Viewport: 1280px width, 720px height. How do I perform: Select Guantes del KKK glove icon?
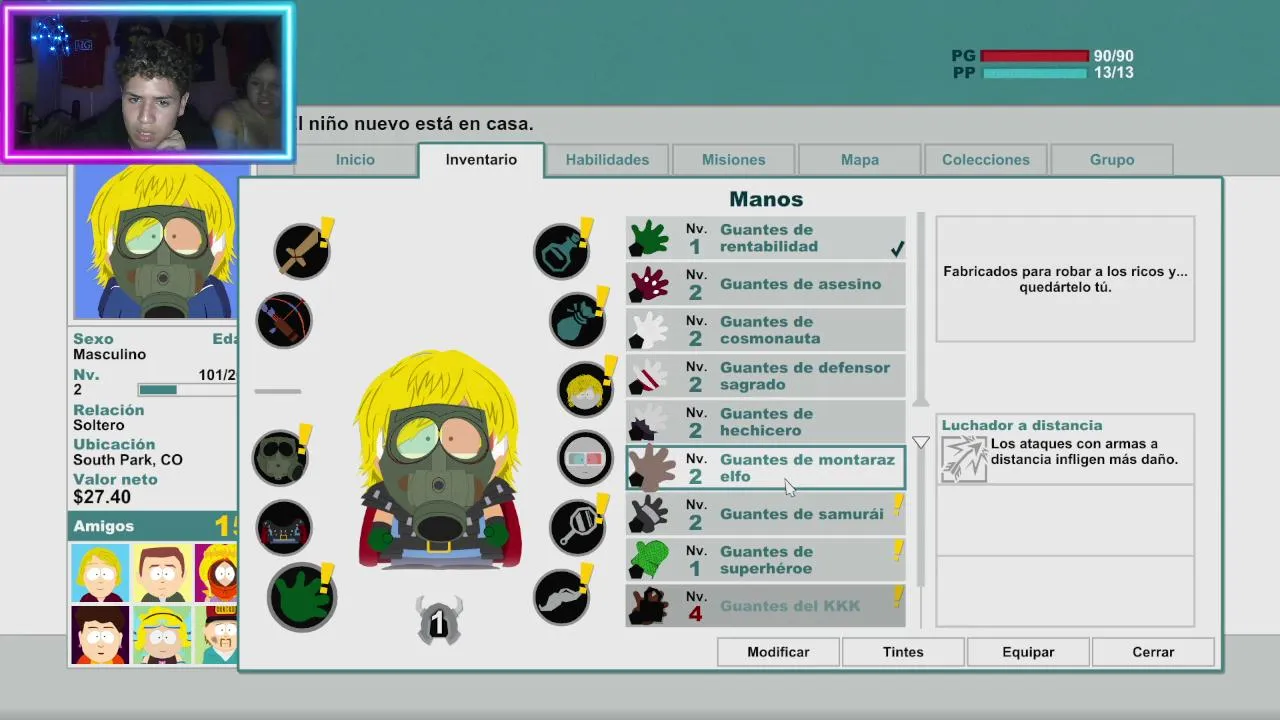649,606
